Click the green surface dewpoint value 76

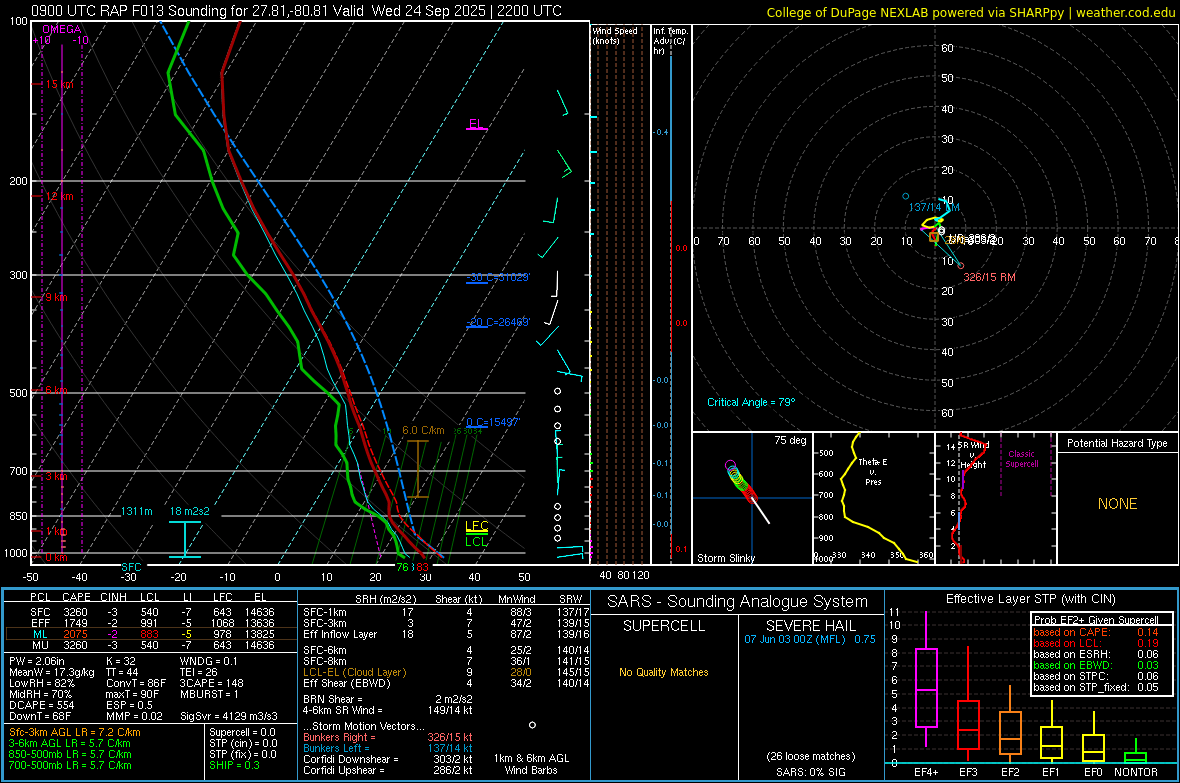coord(403,567)
